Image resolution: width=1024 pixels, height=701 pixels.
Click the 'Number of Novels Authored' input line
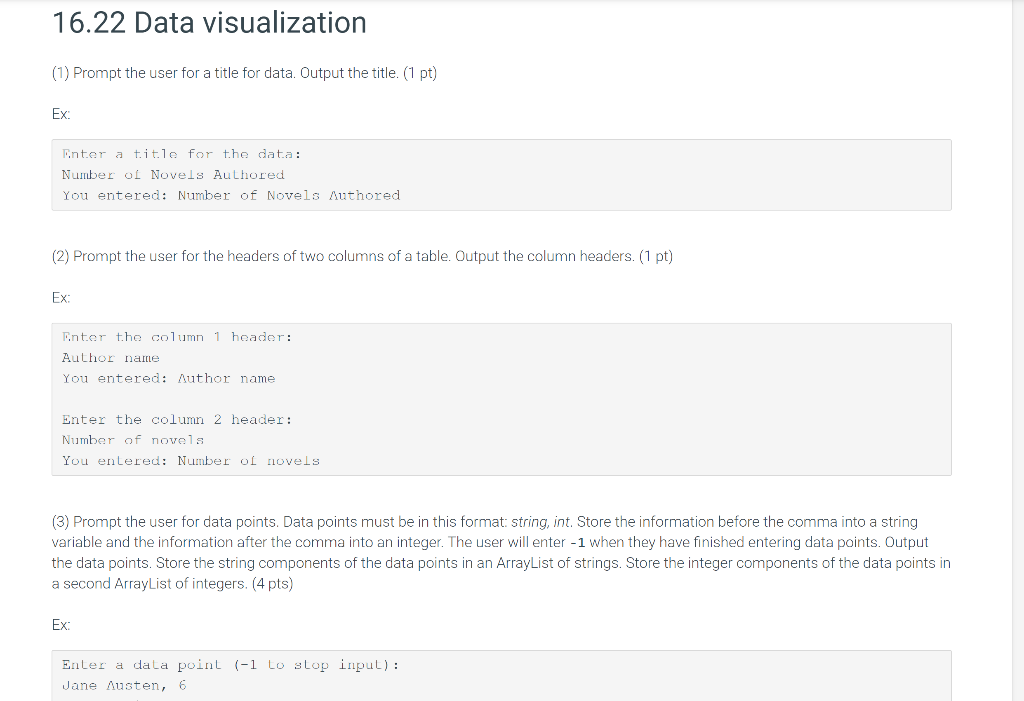(x=173, y=175)
